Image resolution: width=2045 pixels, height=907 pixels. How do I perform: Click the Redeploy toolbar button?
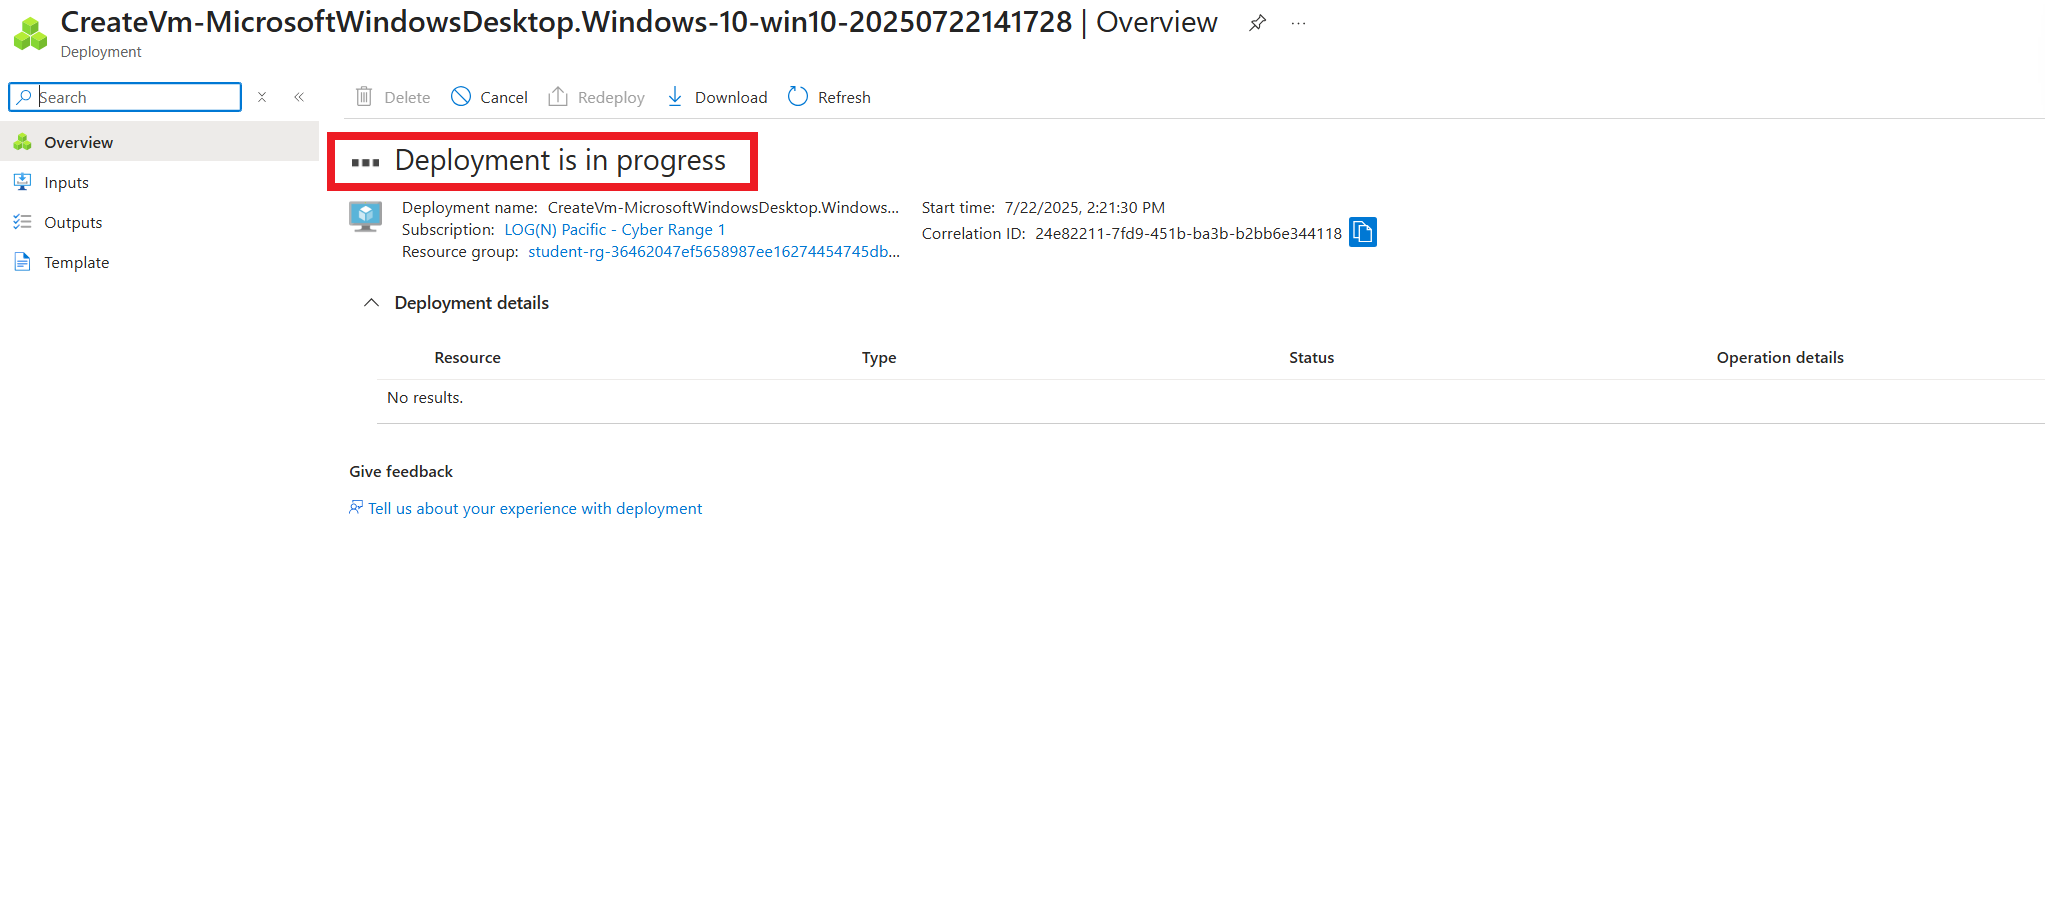pyautogui.click(x=596, y=97)
